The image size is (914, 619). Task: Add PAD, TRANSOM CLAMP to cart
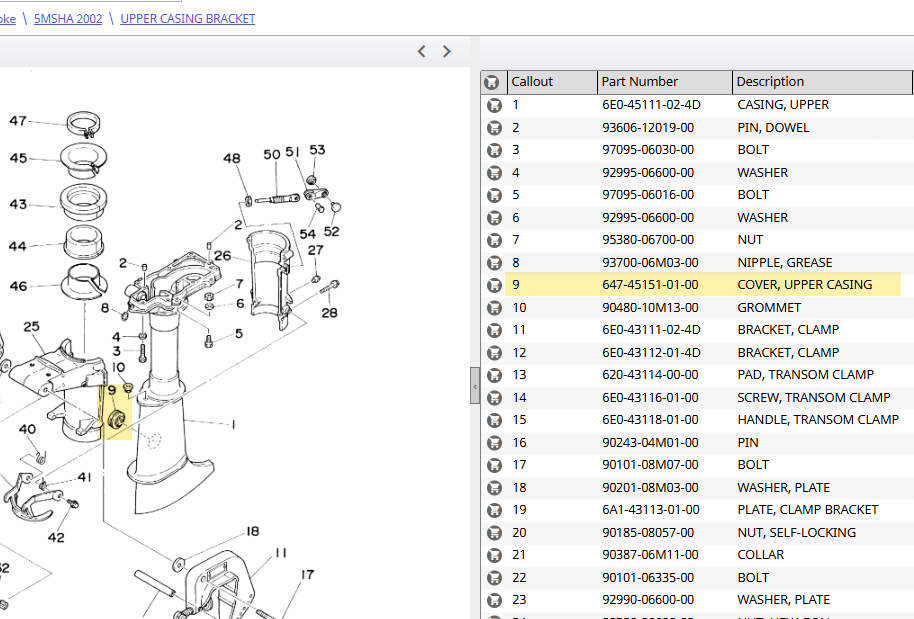pyautogui.click(x=494, y=375)
